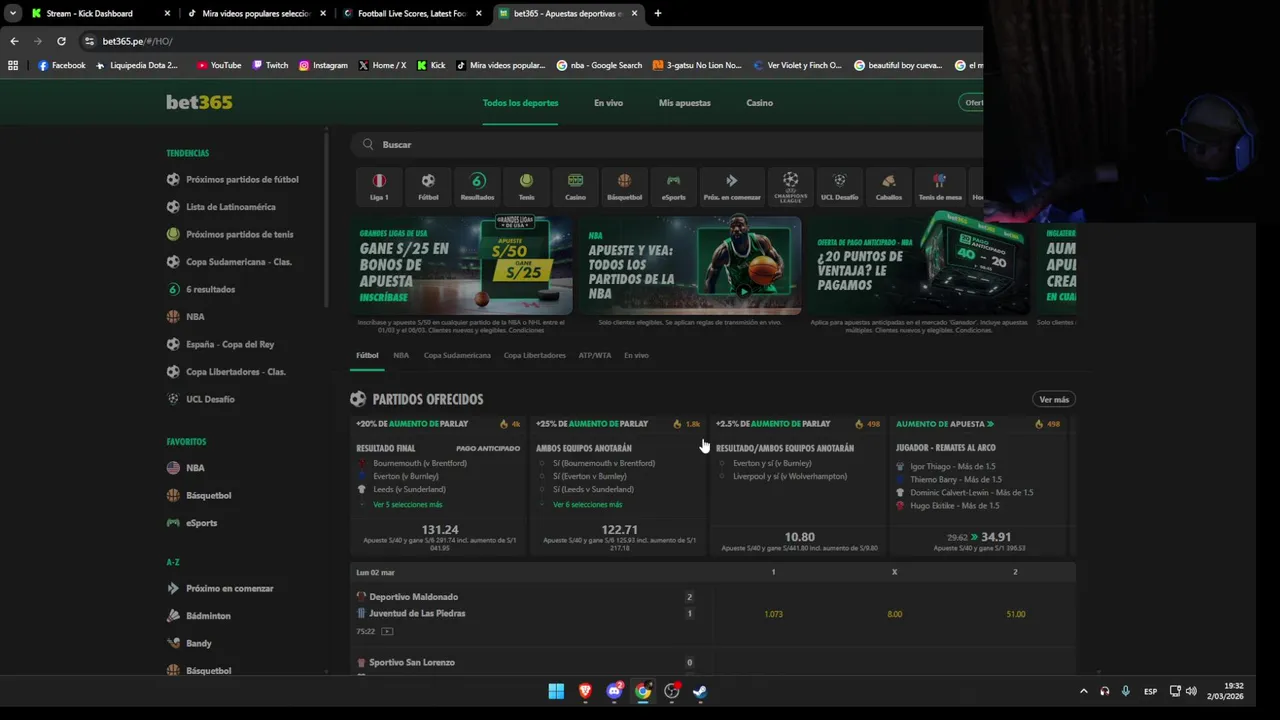Expand Ver 6 selecciones más
The width and height of the screenshot is (1280, 720).
point(587,504)
